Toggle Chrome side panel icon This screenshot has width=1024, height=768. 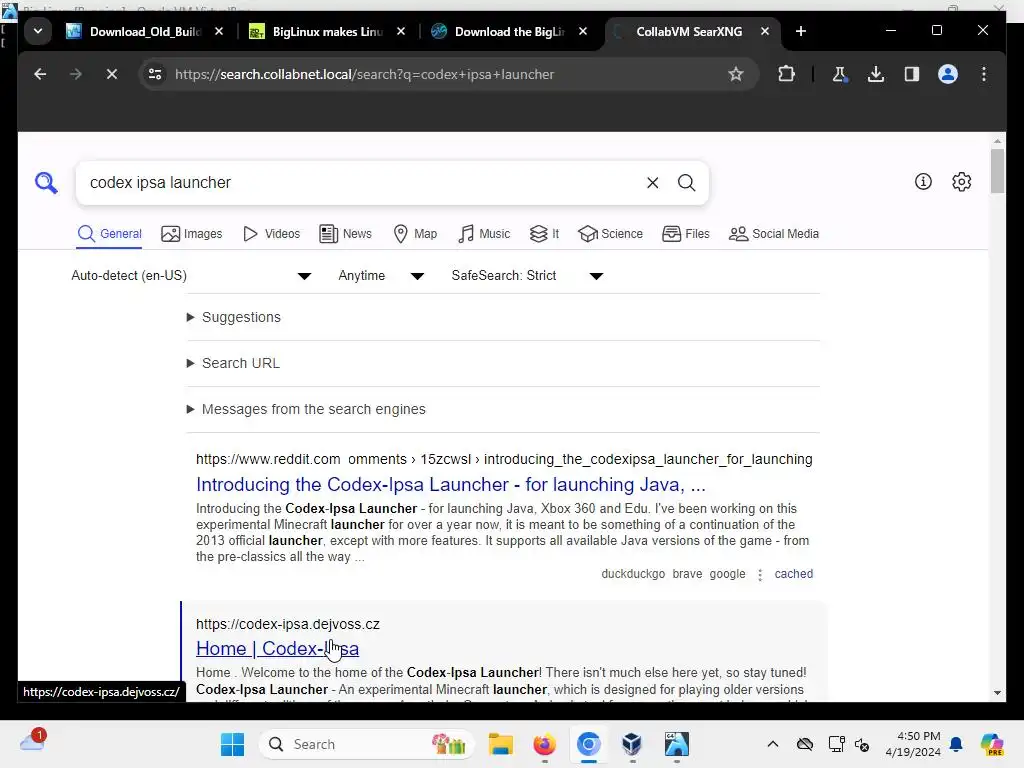tap(912, 74)
